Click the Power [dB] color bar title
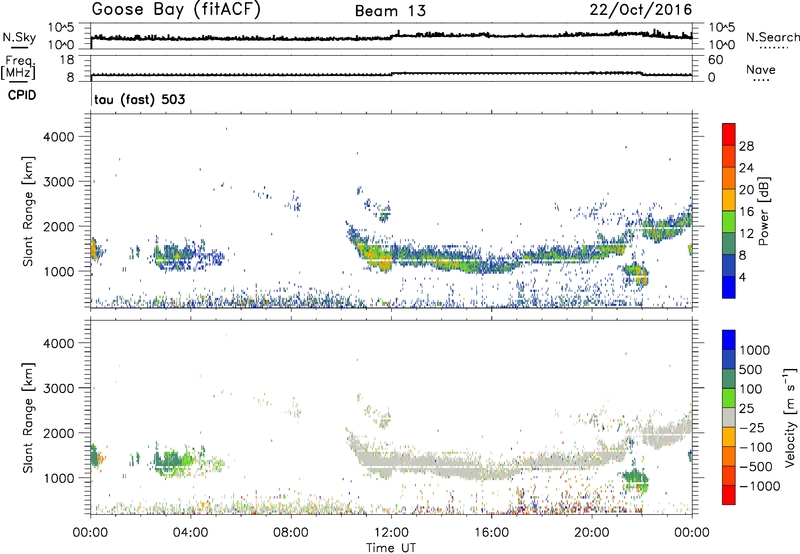Screen dimensions: 800x554 tap(764, 211)
